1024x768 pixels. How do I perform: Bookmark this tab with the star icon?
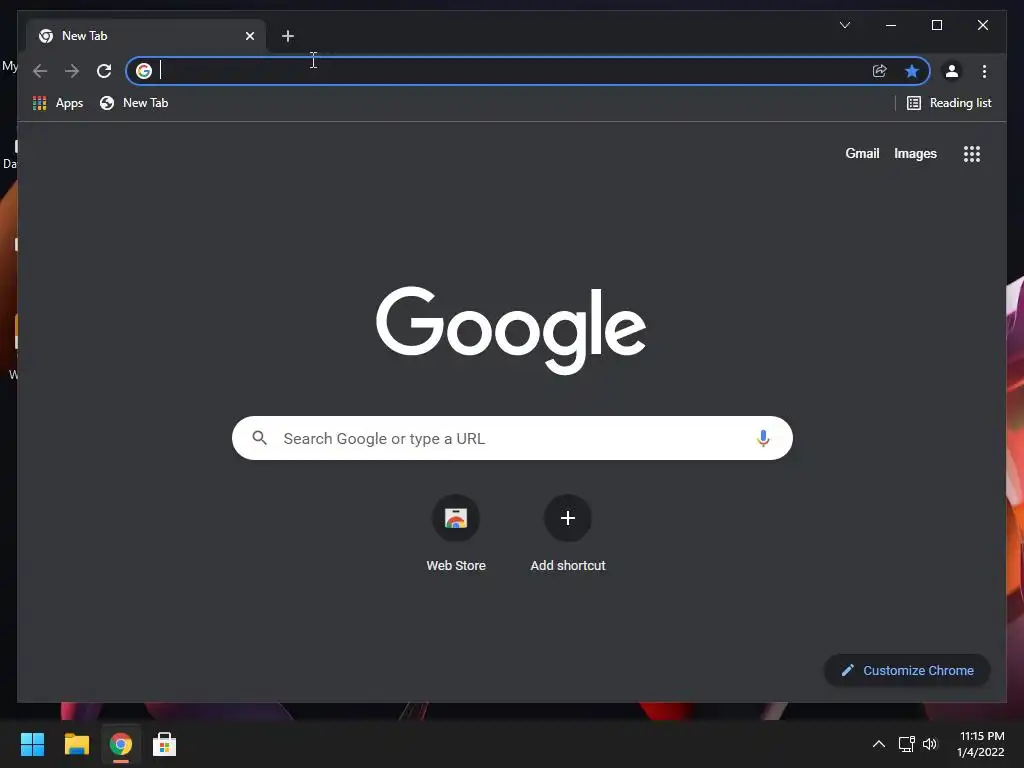pos(912,71)
